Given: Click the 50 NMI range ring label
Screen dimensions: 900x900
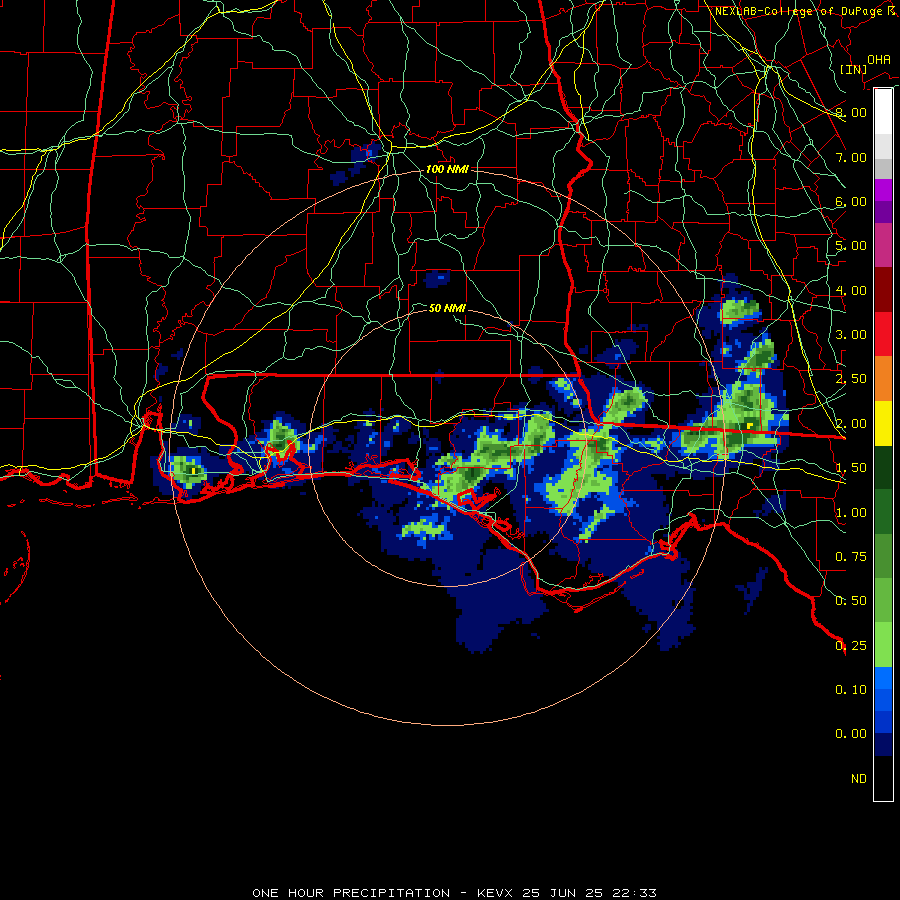Looking at the screenshot, I should click(x=447, y=308).
